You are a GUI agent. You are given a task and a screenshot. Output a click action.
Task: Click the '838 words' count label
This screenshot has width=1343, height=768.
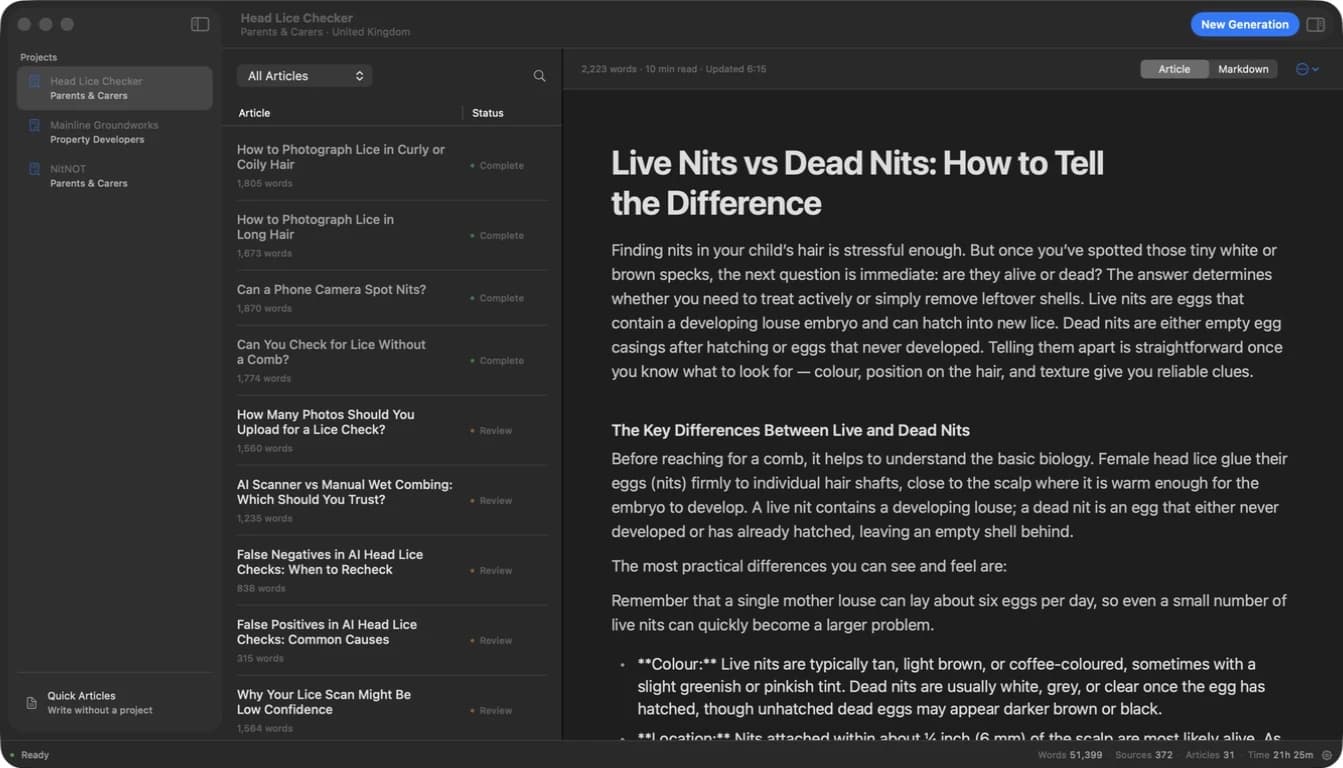pos(261,589)
